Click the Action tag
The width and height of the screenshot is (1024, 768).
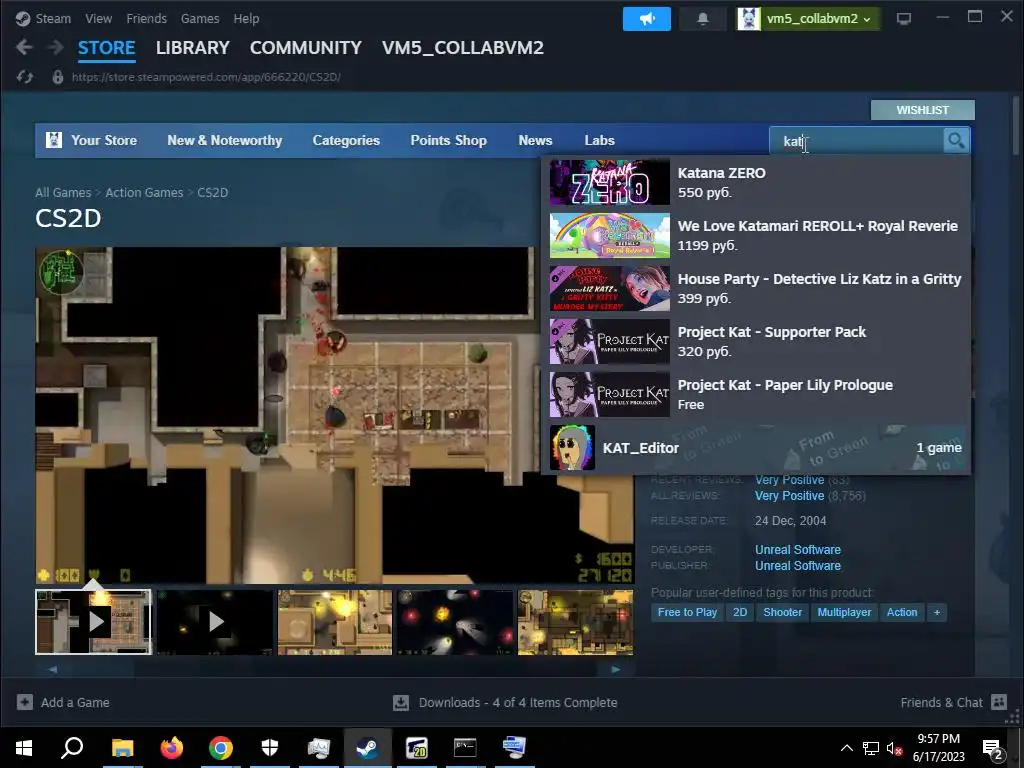click(902, 613)
